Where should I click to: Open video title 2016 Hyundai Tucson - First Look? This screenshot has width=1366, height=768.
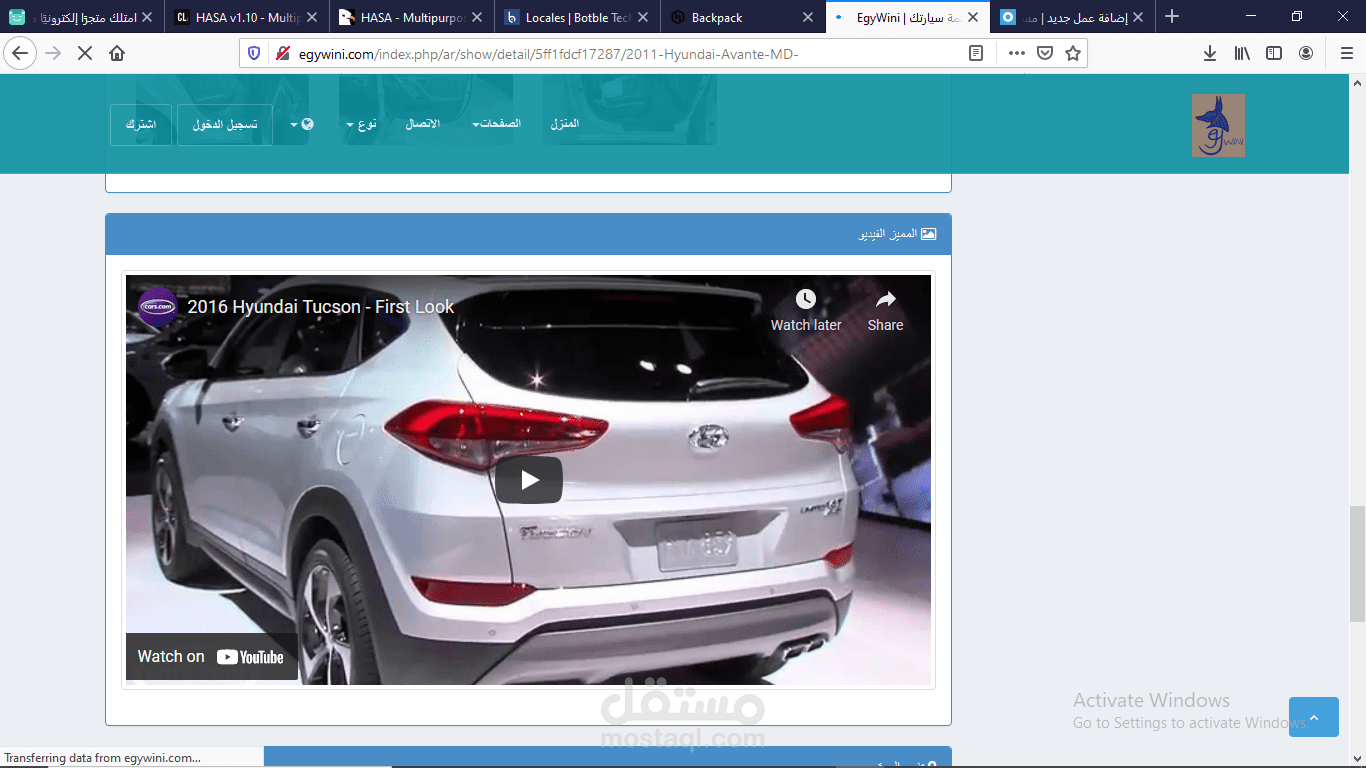tap(321, 307)
